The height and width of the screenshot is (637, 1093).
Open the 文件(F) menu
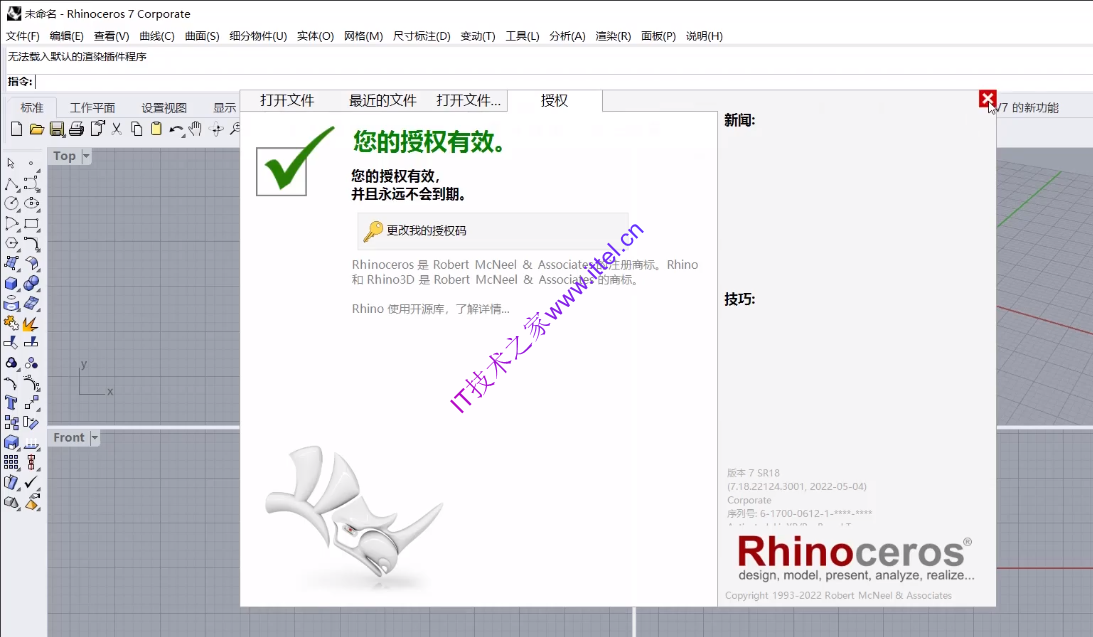pos(22,36)
